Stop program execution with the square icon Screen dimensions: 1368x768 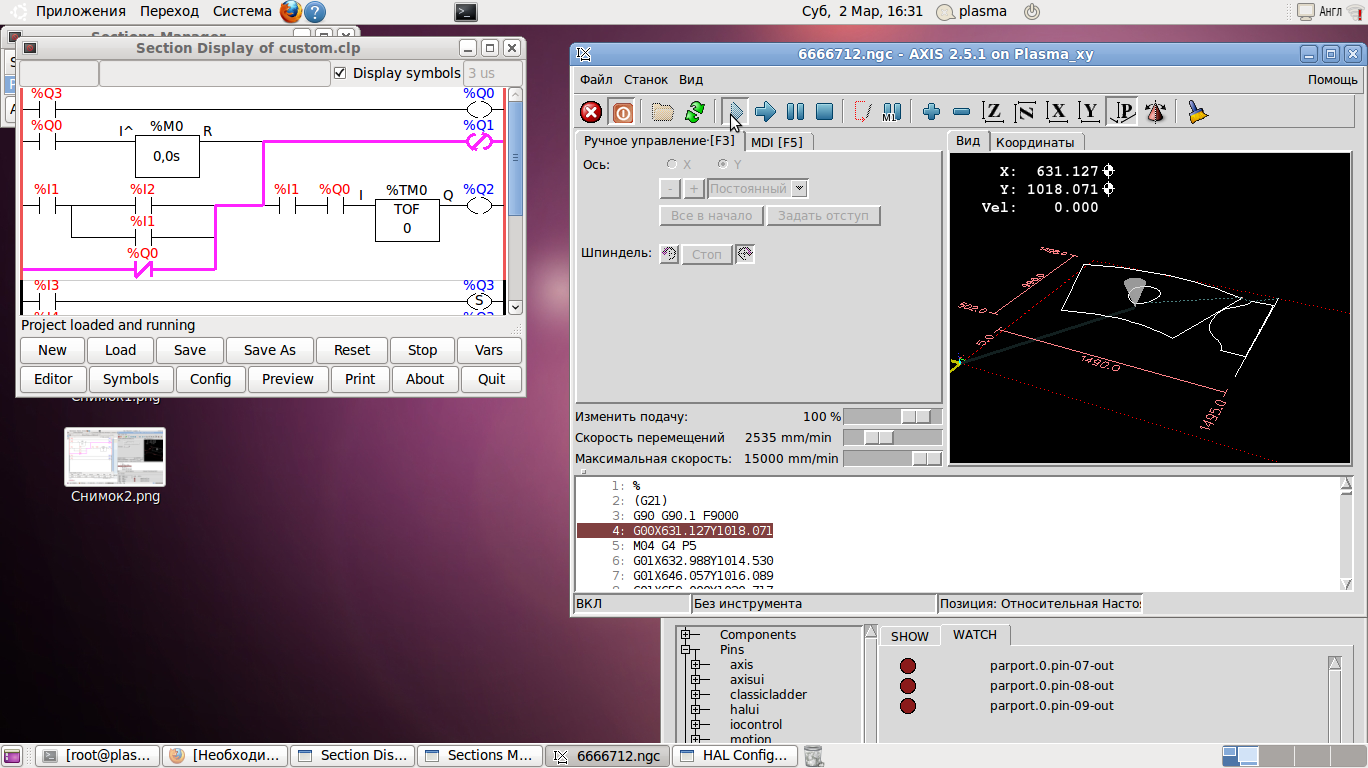click(x=824, y=112)
